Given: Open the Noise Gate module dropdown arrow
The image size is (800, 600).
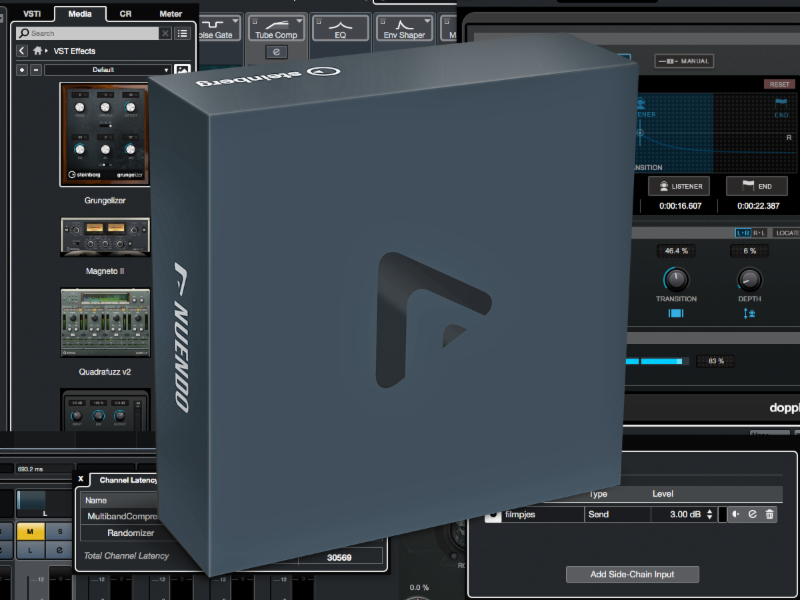Looking at the screenshot, I should tap(235, 21).
